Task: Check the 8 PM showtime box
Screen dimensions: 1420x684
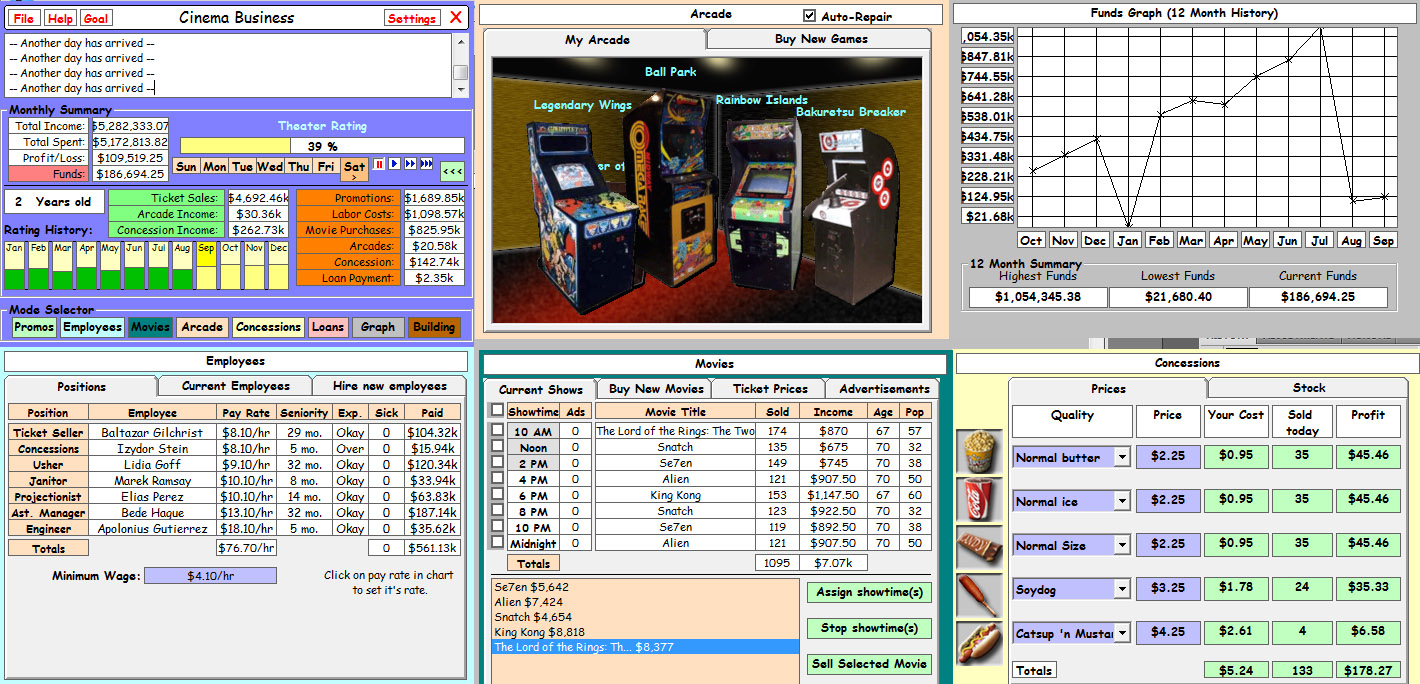Action: [497, 511]
